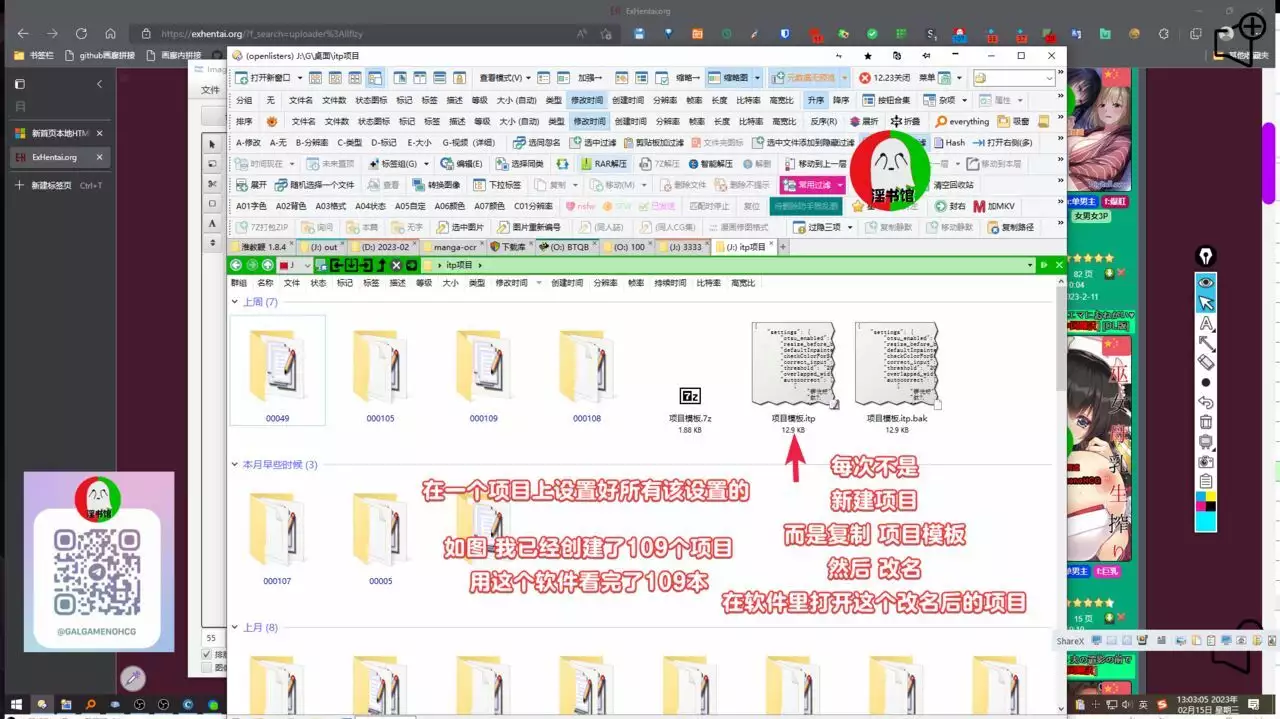Switch to the (D:) 2023-02 tab

(384, 247)
